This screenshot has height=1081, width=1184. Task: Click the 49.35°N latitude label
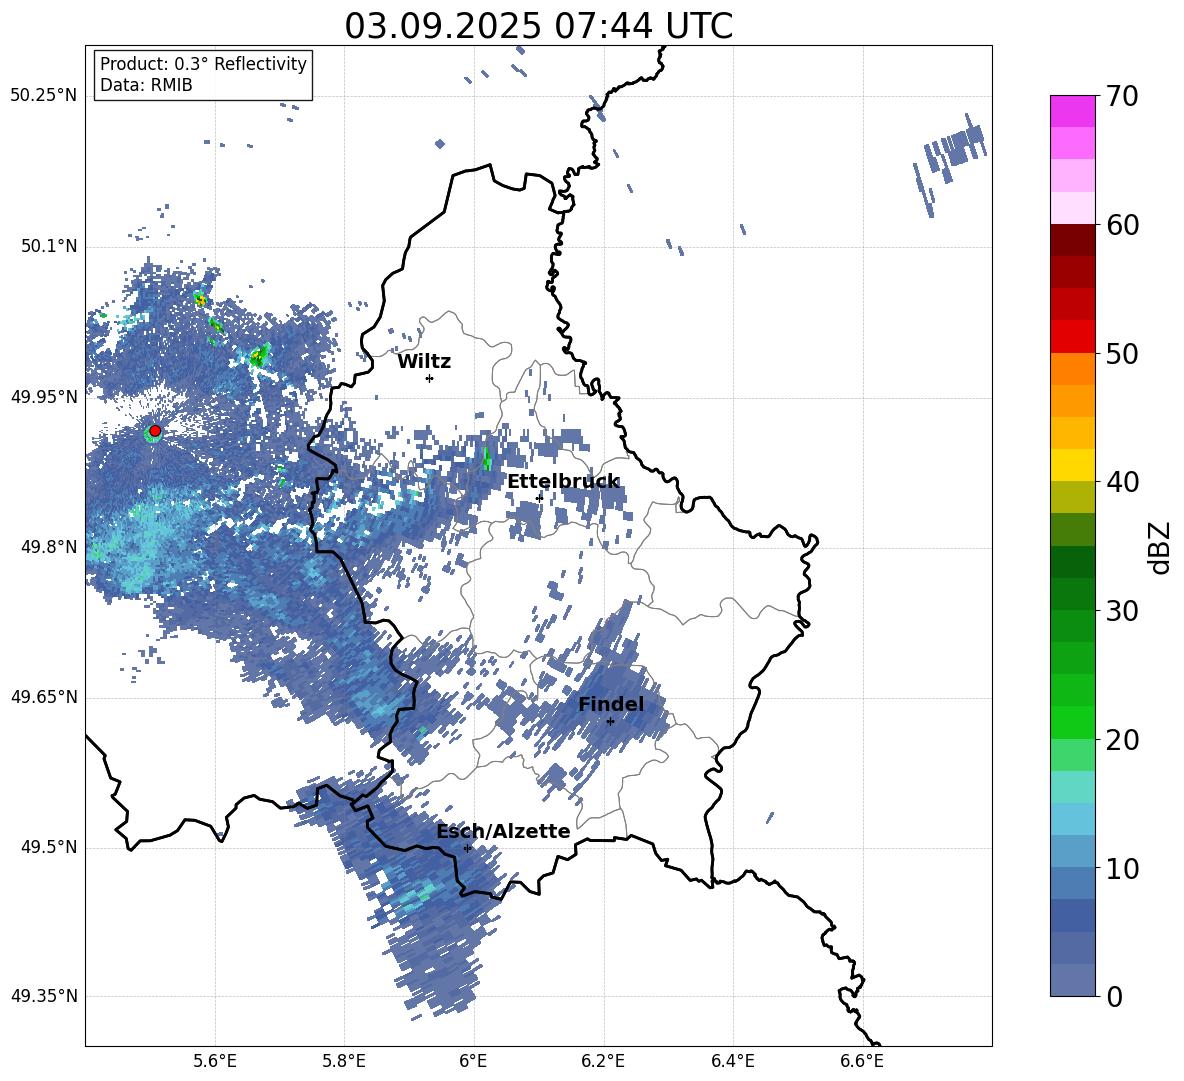(44, 996)
